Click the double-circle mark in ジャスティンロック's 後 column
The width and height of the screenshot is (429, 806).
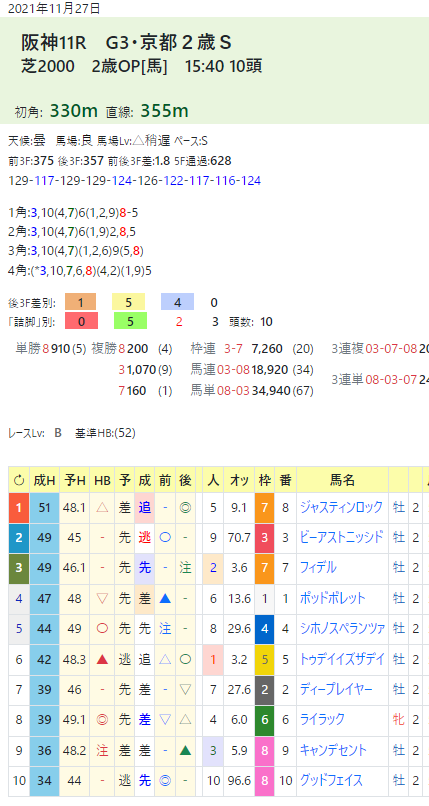185,508
